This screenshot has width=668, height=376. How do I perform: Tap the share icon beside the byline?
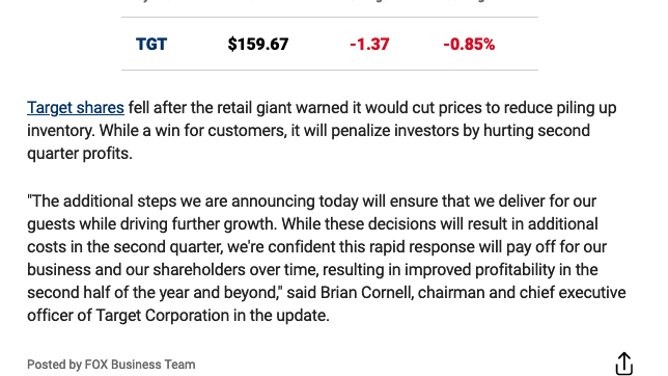(624, 363)
